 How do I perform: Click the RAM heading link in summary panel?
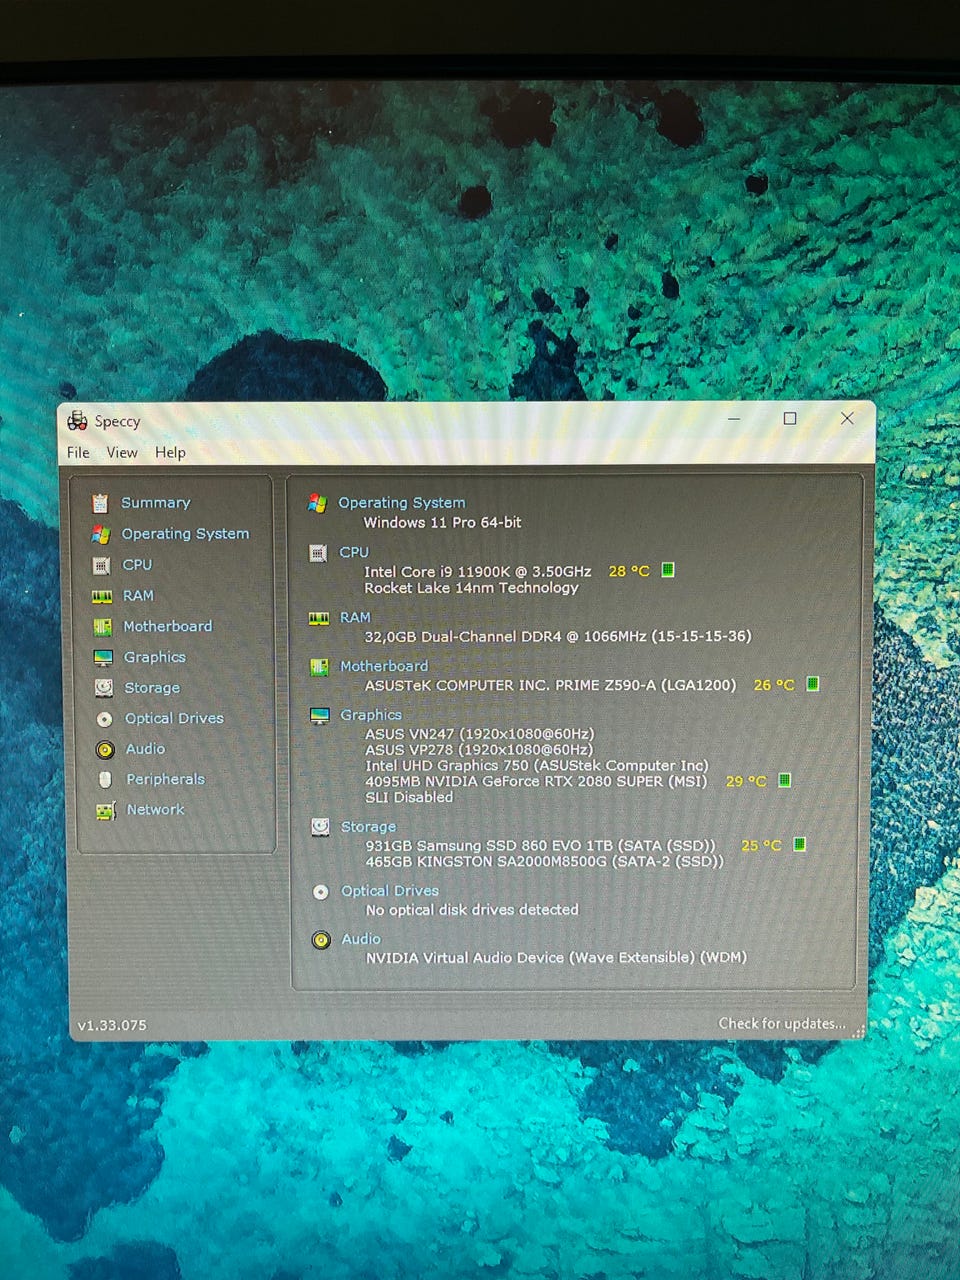(355, 618)
